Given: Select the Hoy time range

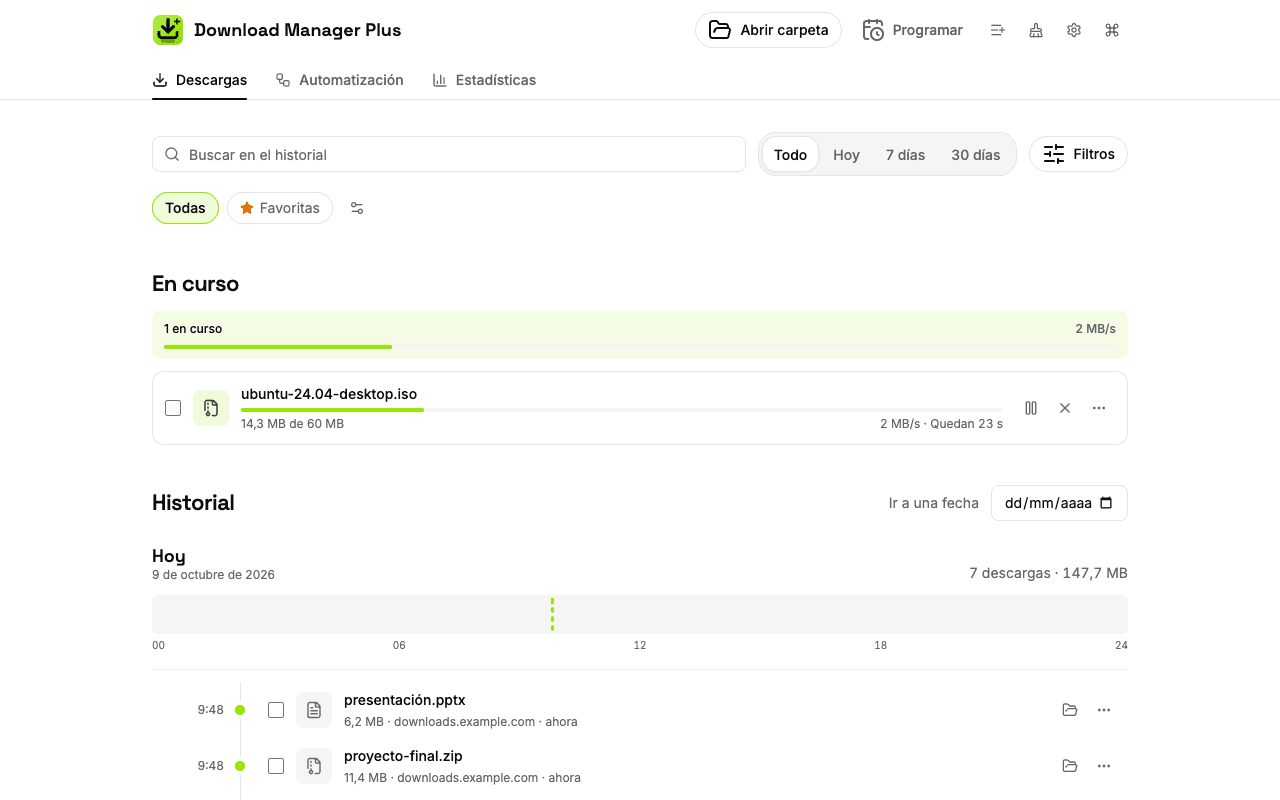Looking at the screenshot, I should coord(846,155).
